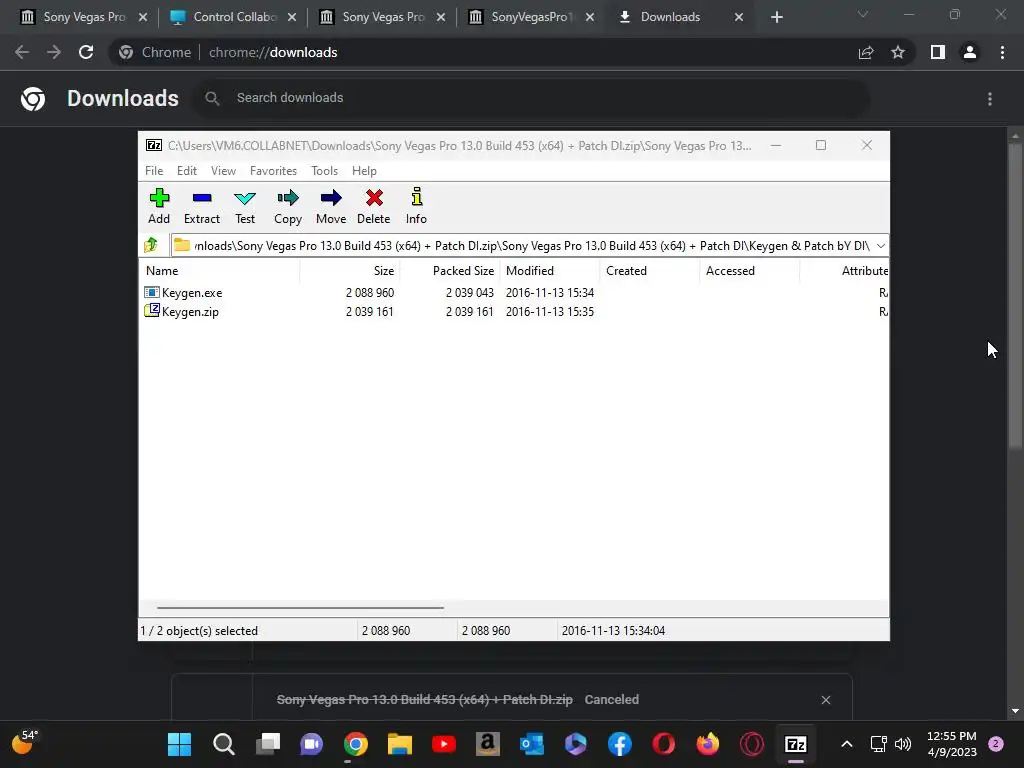Click the up-one-folder icon beside the path
Image resolution: width=1024 pixels, height=768 pixels.
pos(152,245)
